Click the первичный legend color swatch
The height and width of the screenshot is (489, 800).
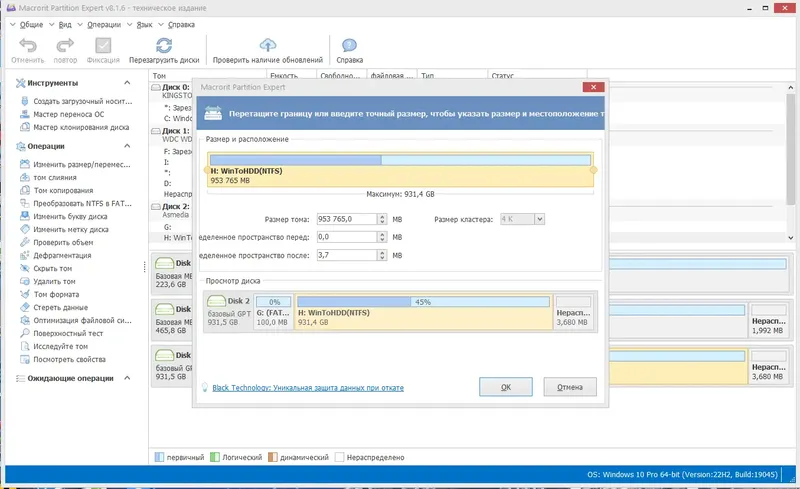(159, 457)
